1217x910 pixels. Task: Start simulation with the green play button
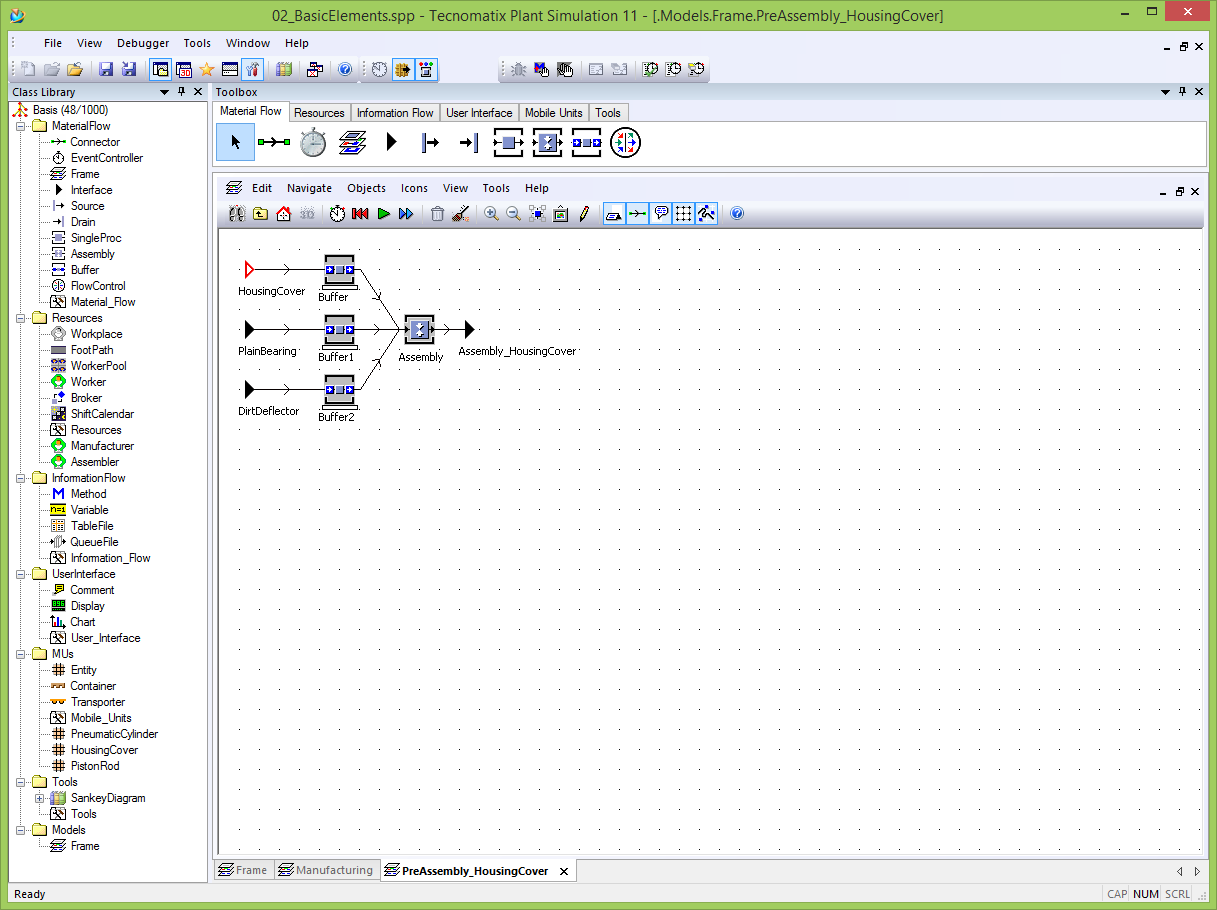(383, 214)
